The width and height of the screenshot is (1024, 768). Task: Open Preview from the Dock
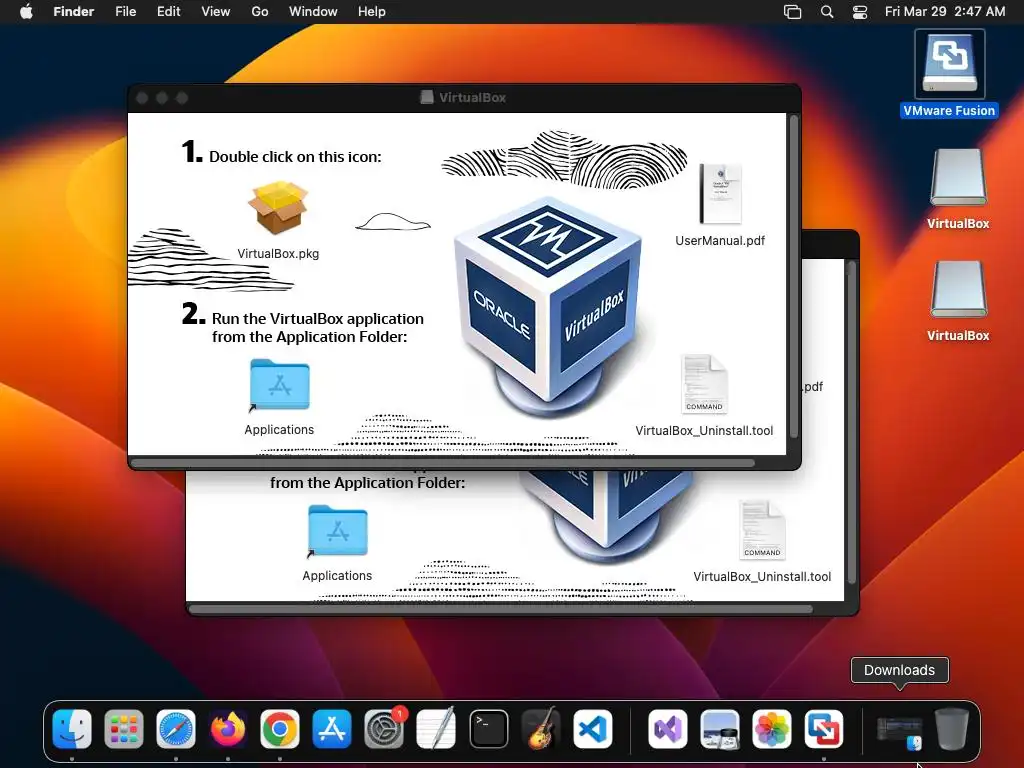point(720,728)
